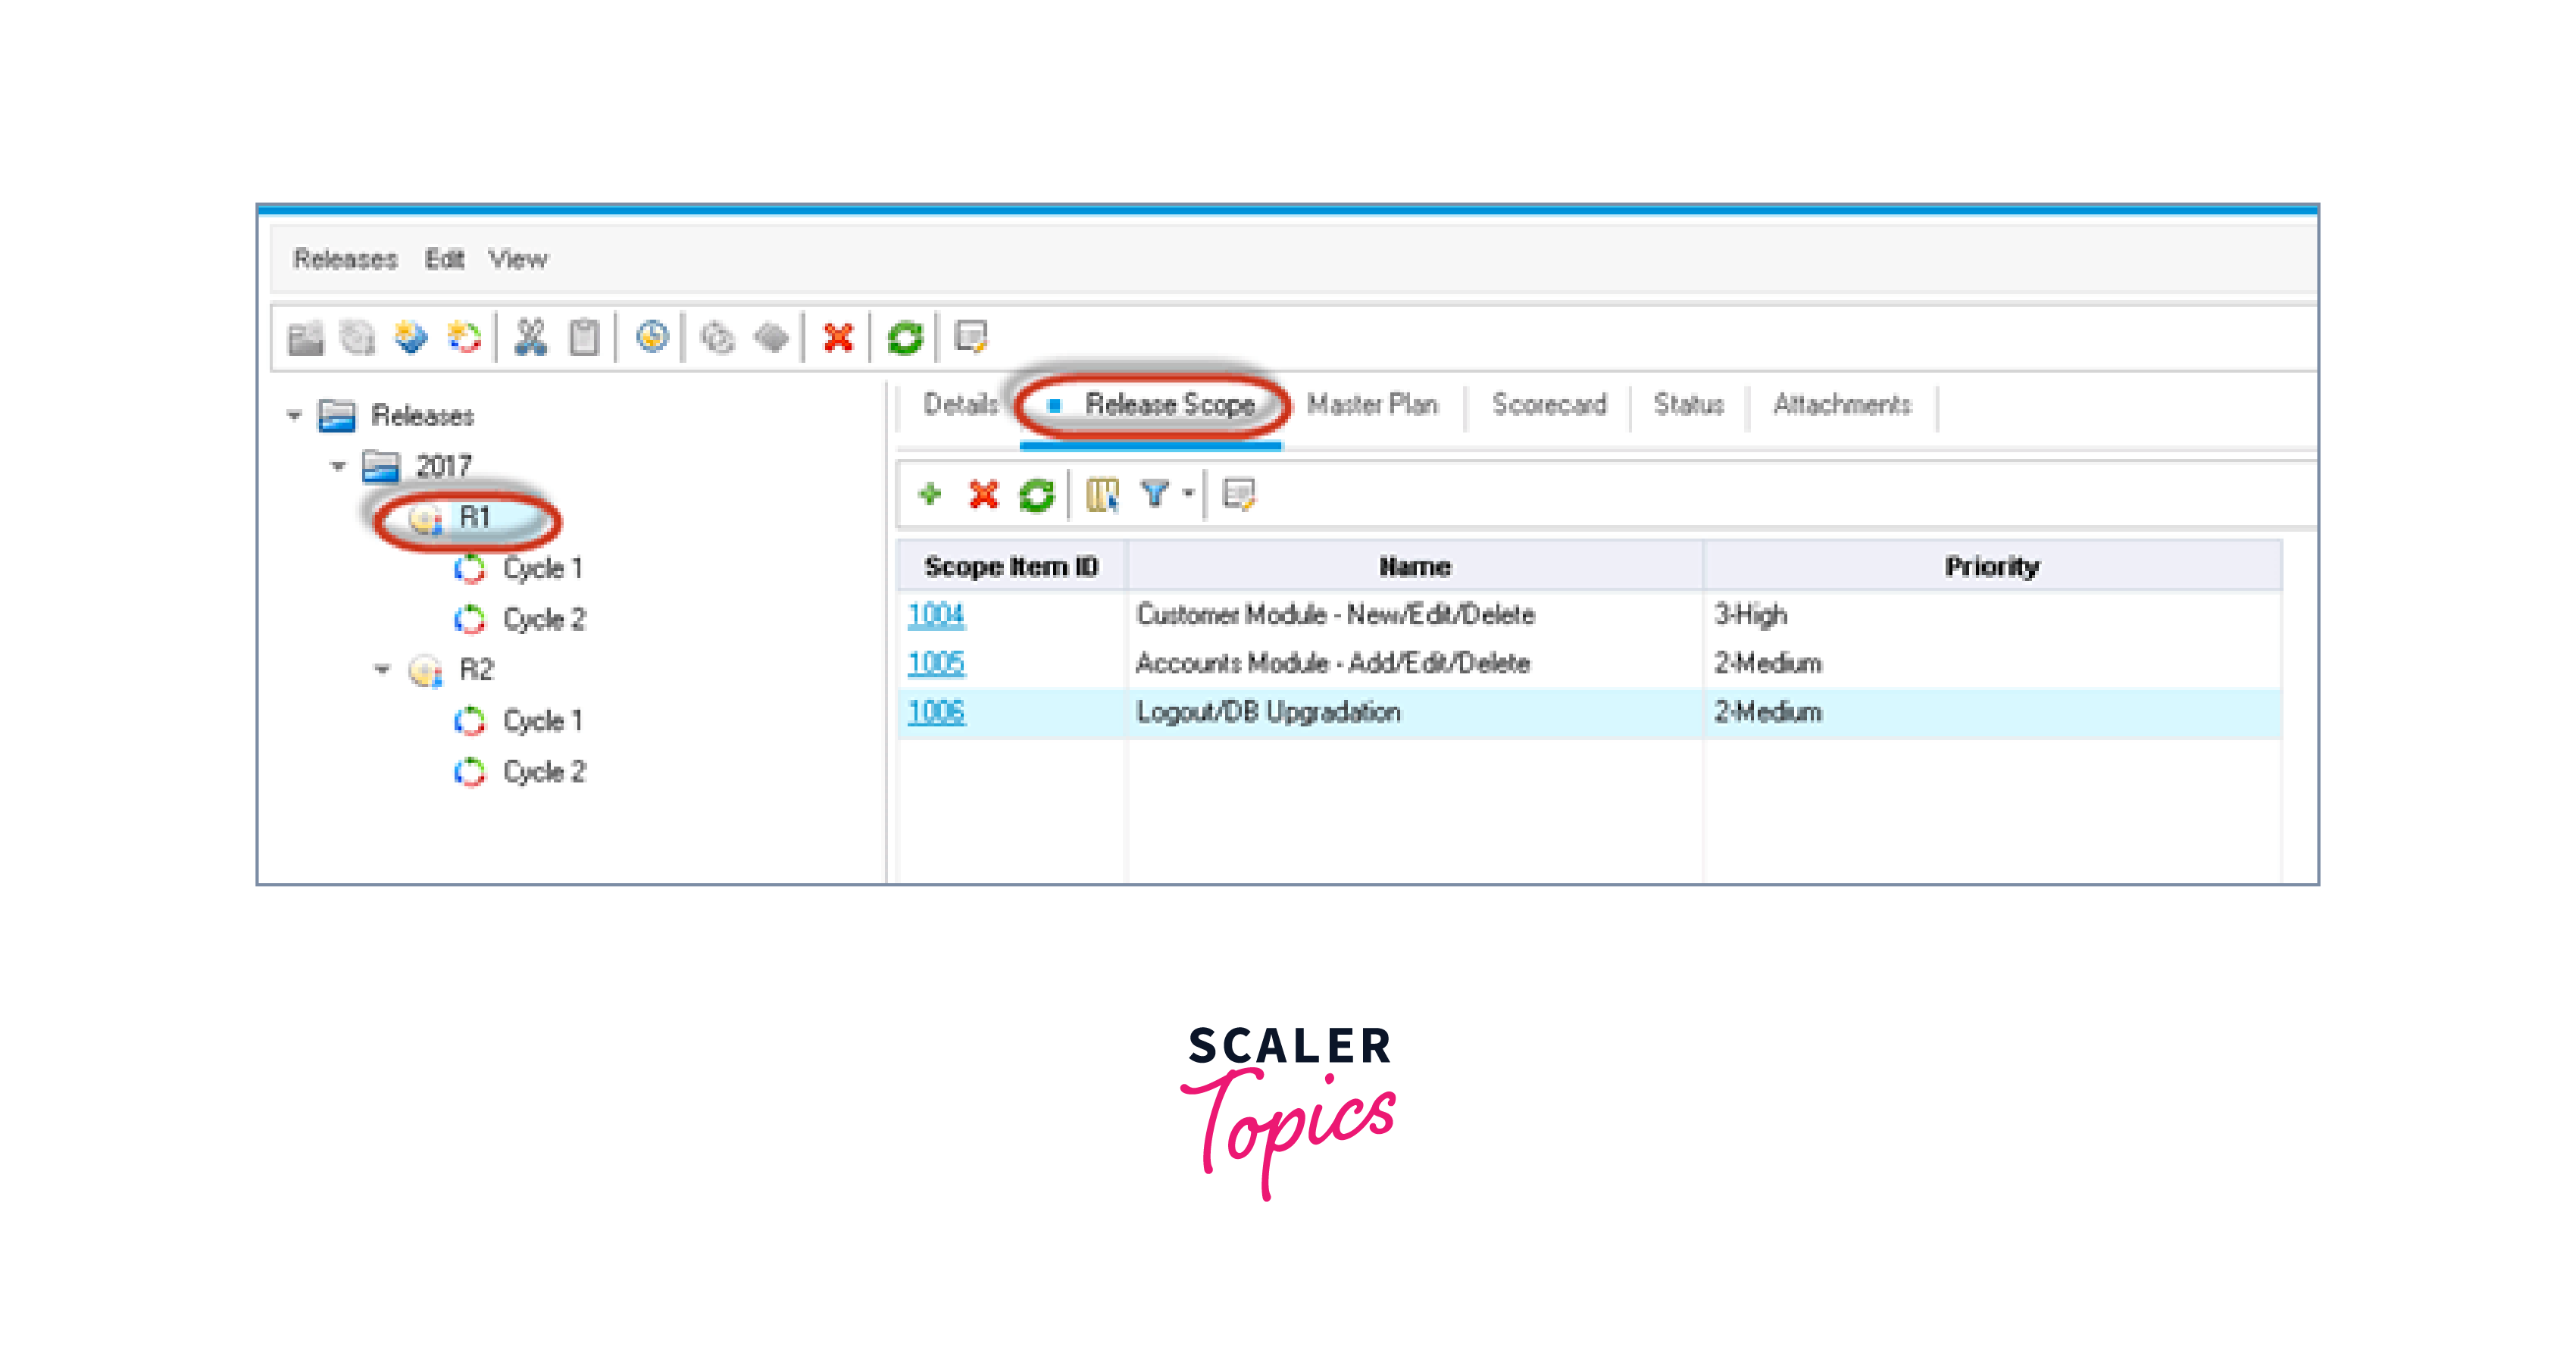Select Cycle 2 under R1

pyautogui.click(x=543, y=619)
